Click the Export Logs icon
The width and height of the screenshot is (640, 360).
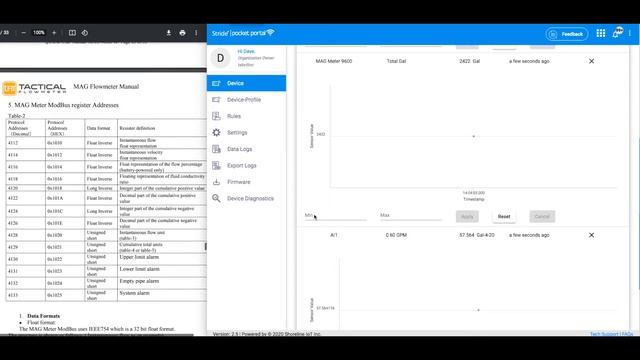(216, 165)
